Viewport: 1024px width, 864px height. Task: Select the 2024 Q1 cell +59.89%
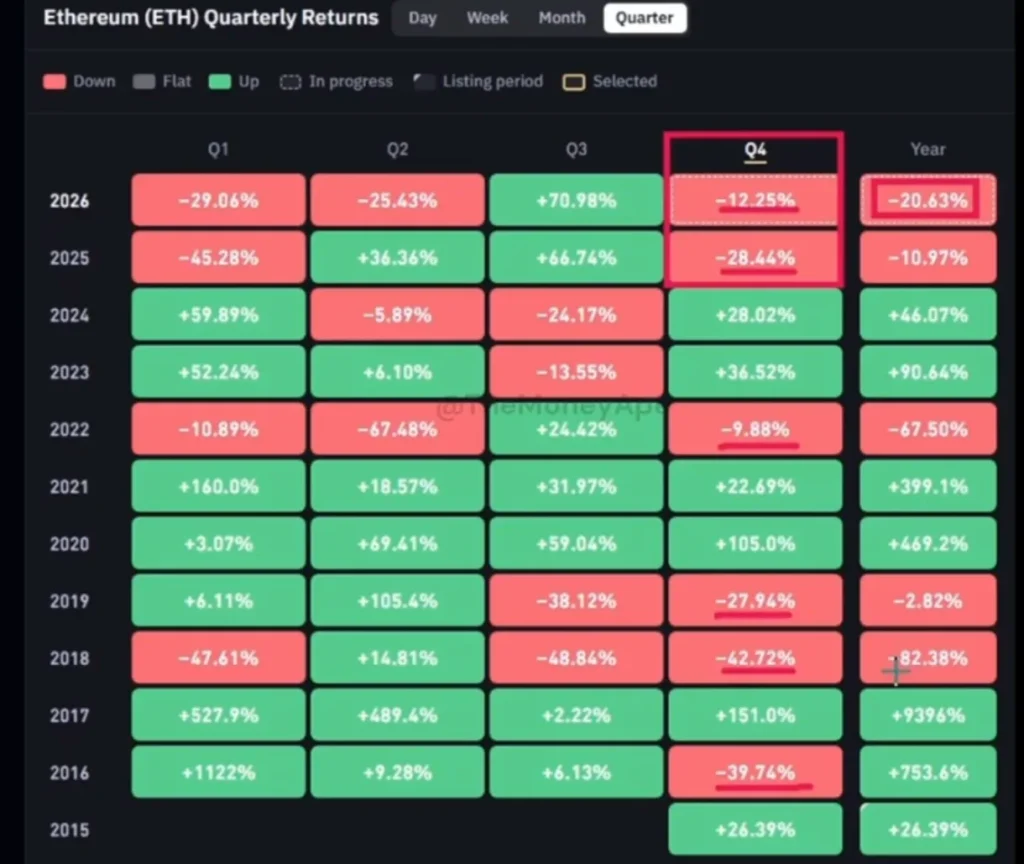click(x=218, y=315)
